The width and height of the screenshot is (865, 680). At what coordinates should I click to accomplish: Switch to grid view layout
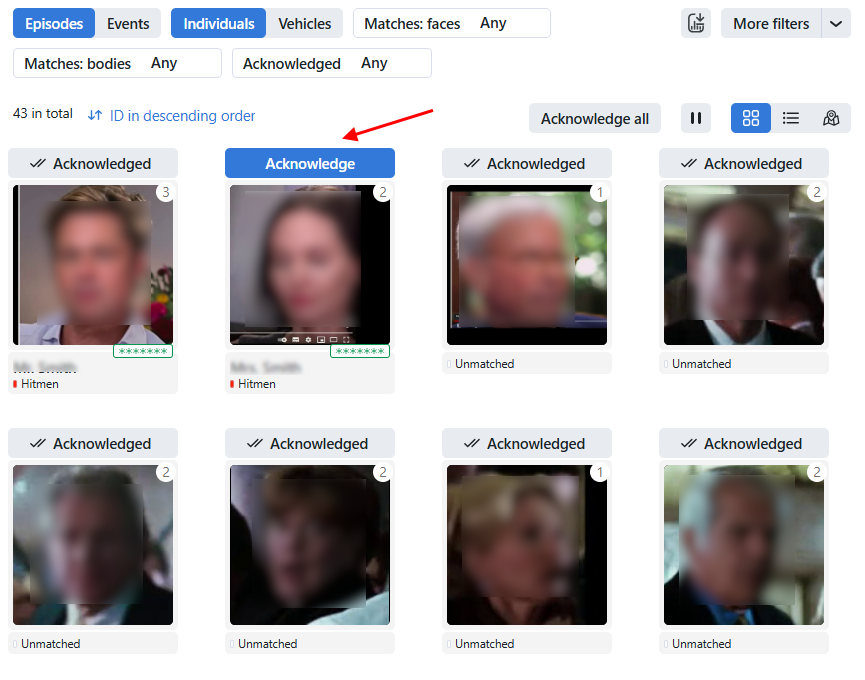[x=751, y=118]
